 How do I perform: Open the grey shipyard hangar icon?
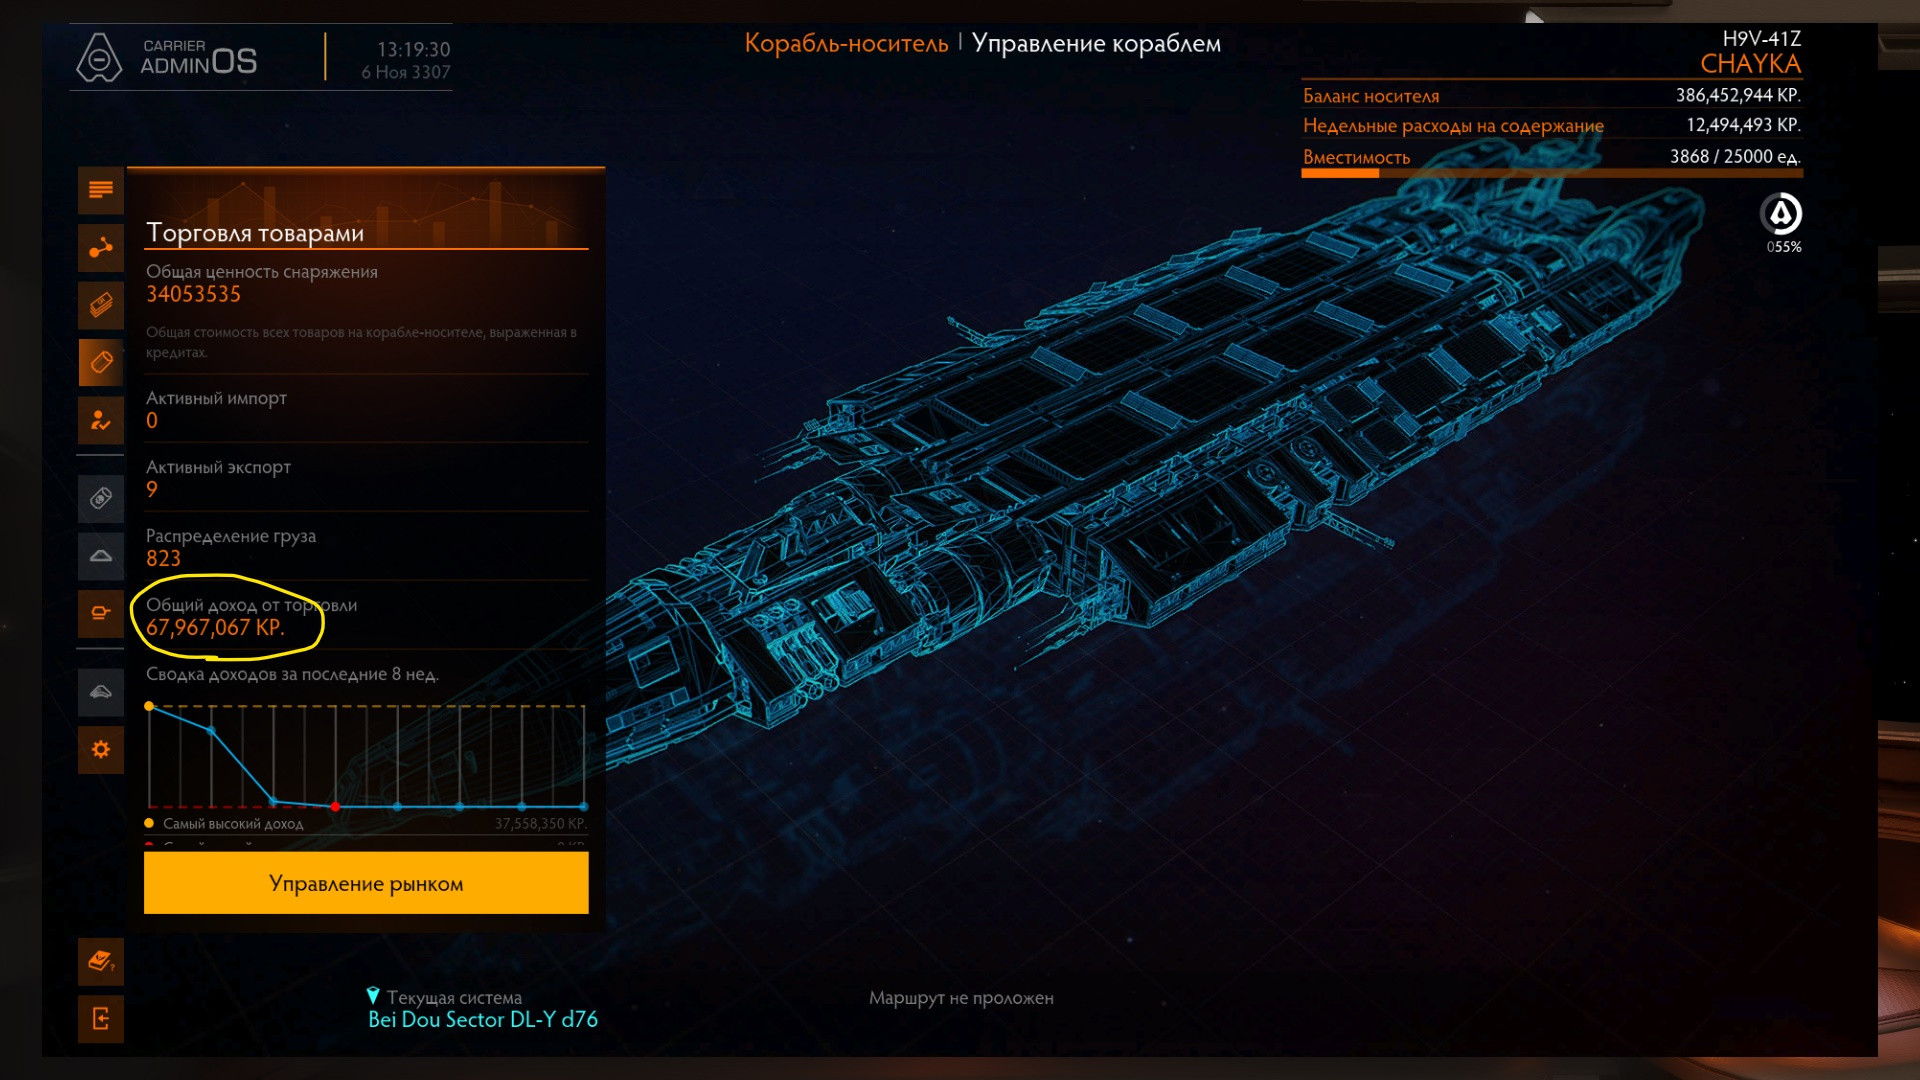[101, 556]
